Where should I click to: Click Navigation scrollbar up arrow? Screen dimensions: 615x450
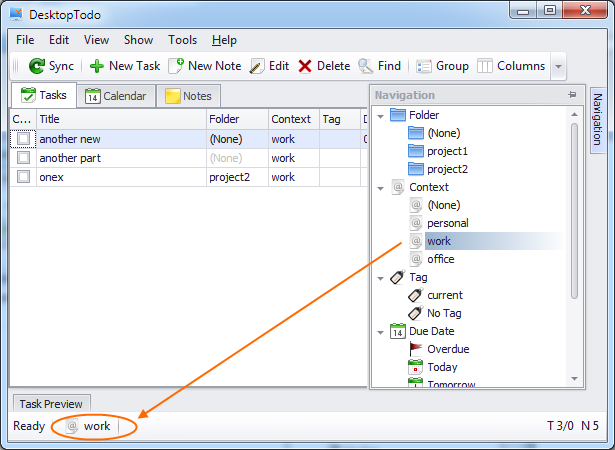point(574,114)
